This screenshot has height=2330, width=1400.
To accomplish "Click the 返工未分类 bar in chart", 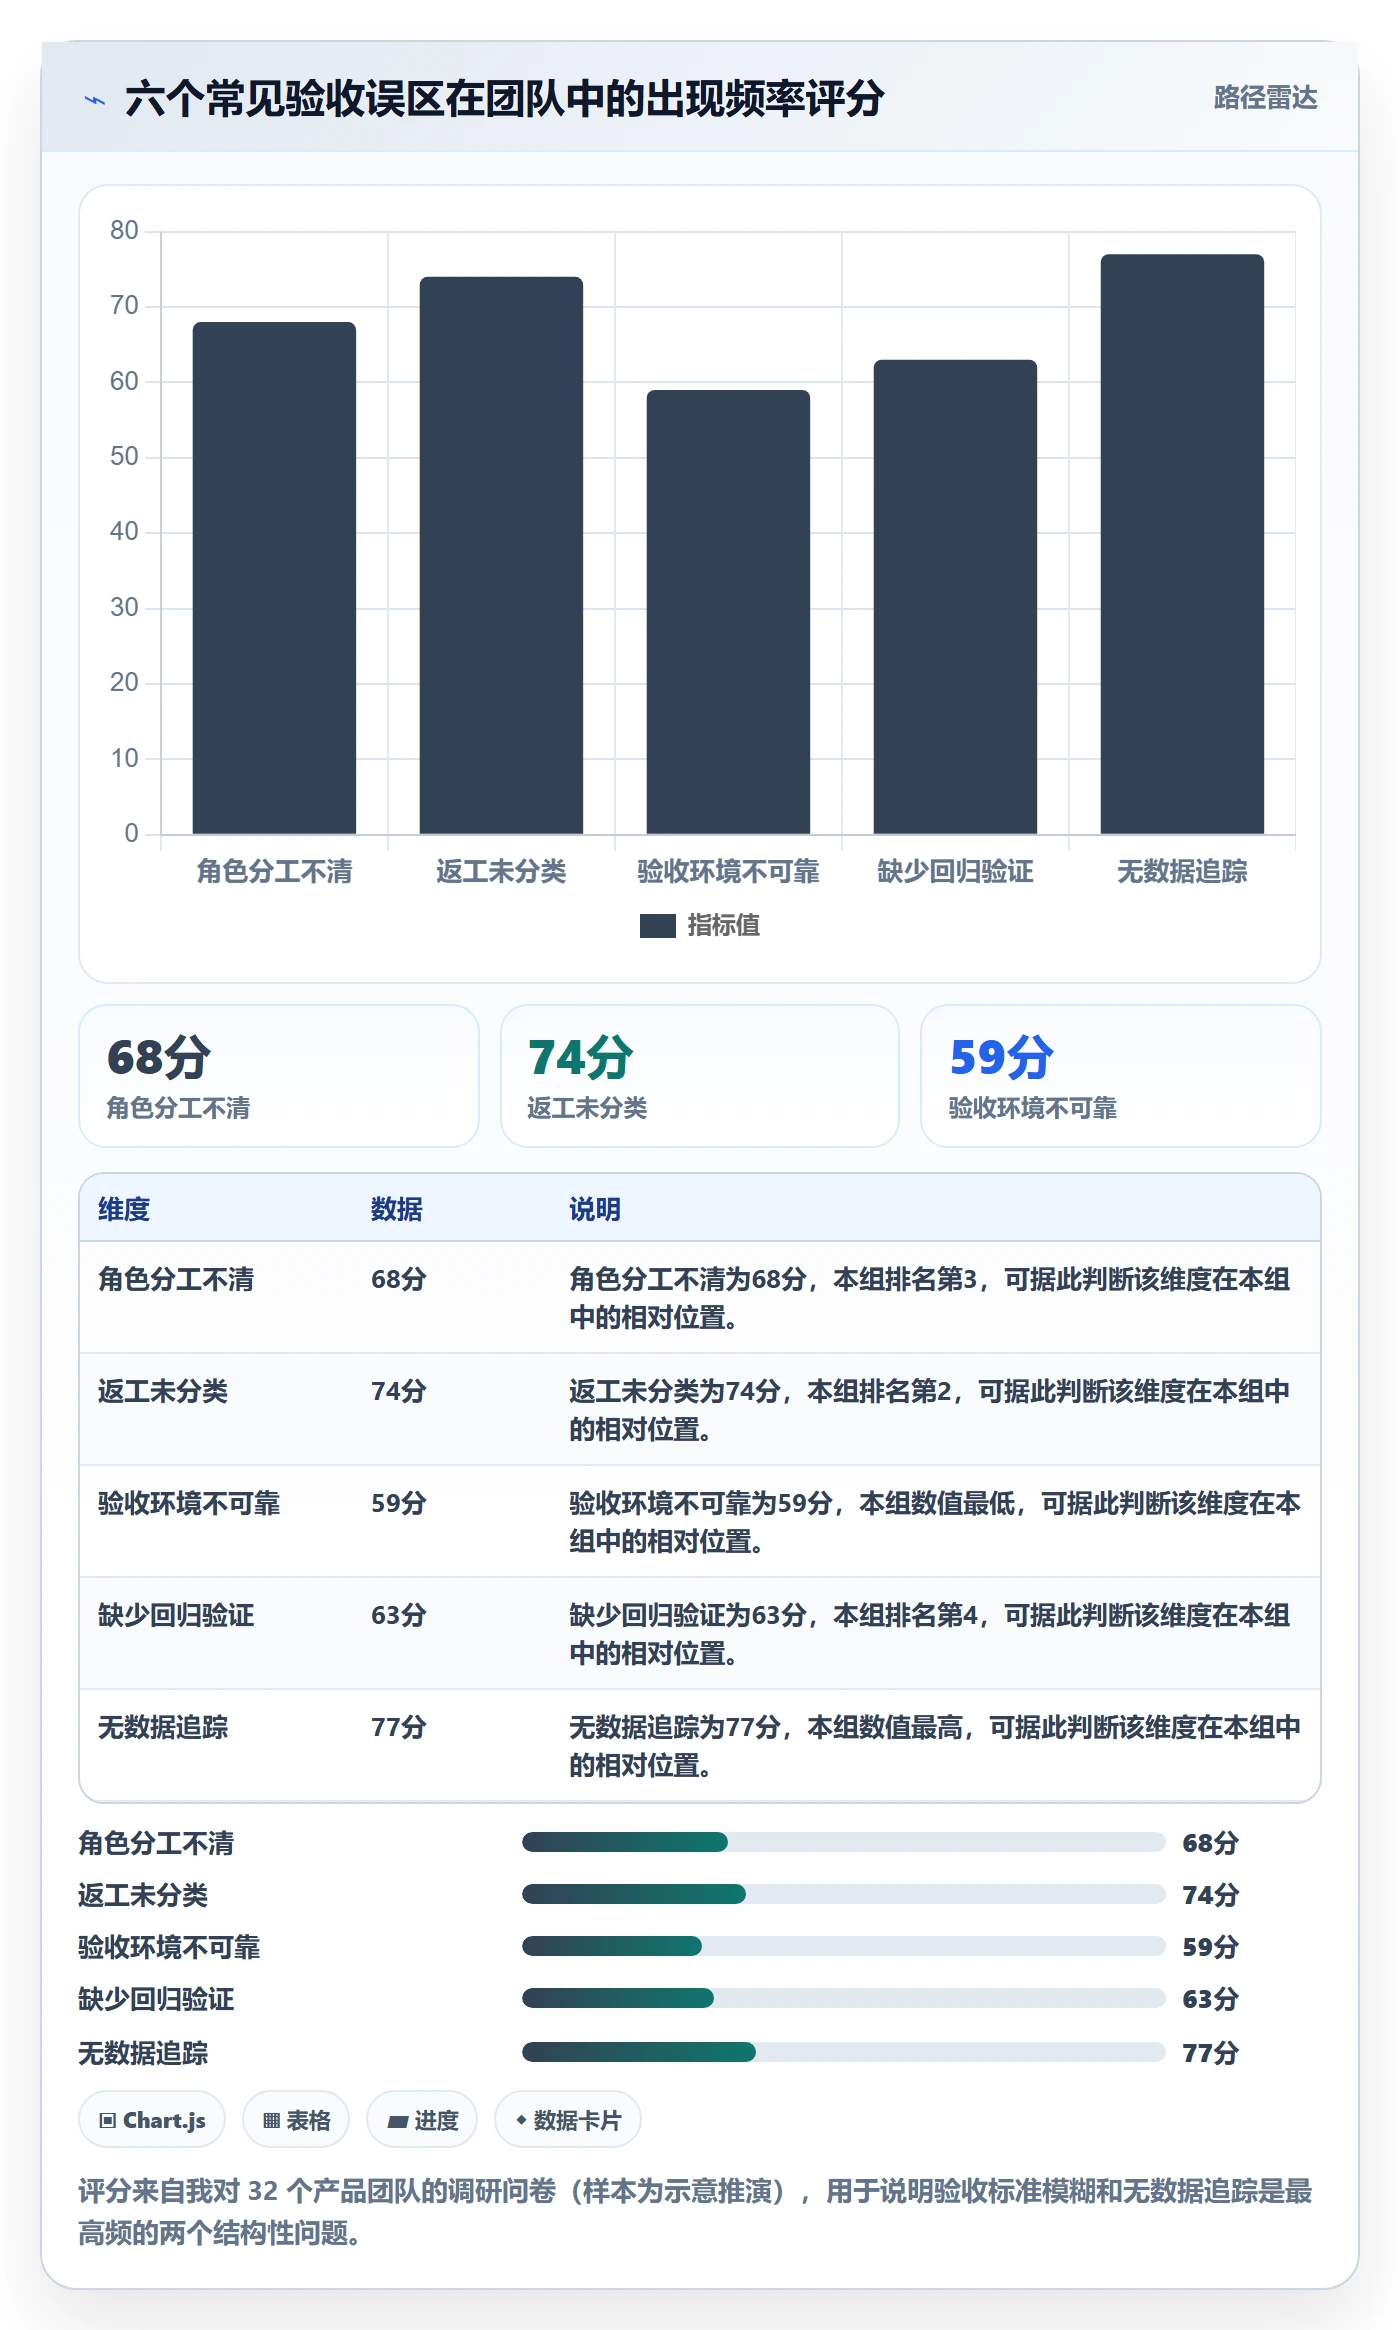I will click(501, 555).
